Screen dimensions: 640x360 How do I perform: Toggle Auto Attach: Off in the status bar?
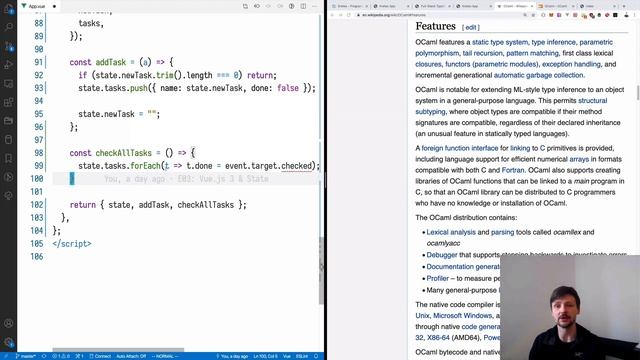[x=131, y=356]
